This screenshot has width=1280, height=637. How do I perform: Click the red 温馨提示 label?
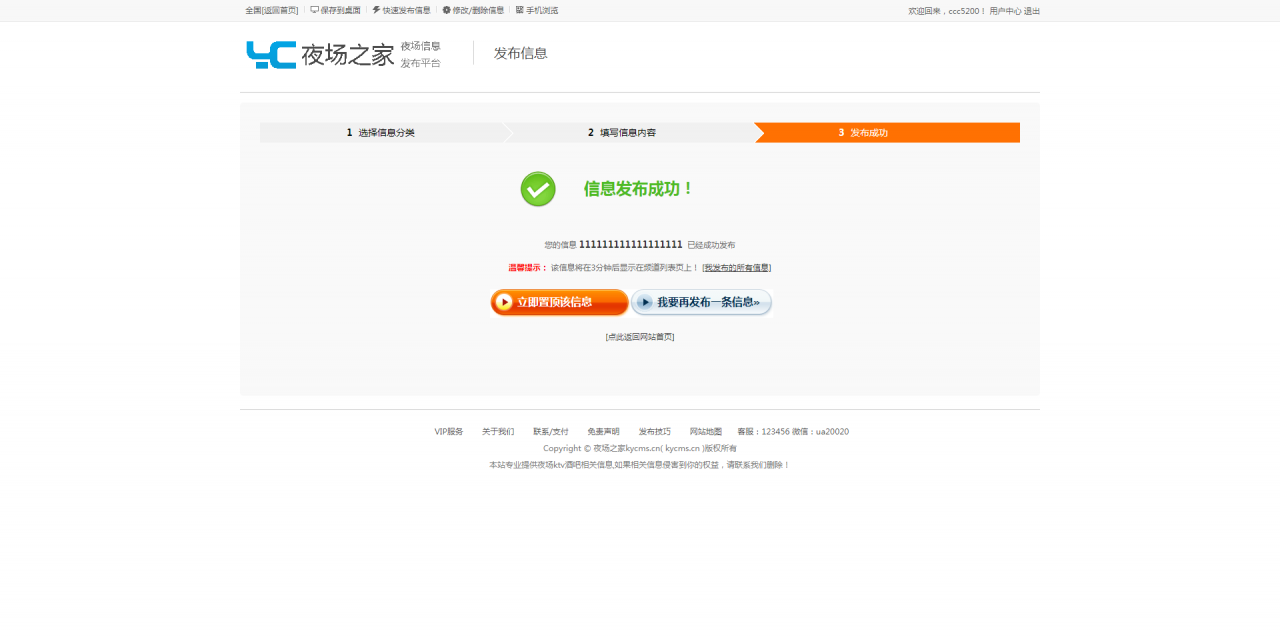[x=528, y=268]
